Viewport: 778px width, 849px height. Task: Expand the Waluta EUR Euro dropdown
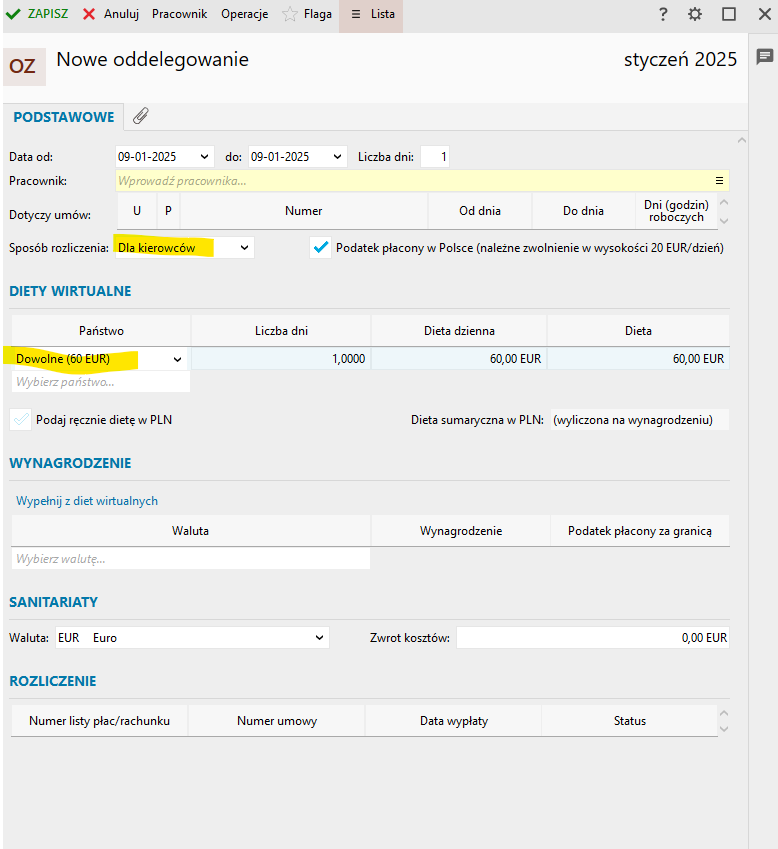tap(319, 637)
